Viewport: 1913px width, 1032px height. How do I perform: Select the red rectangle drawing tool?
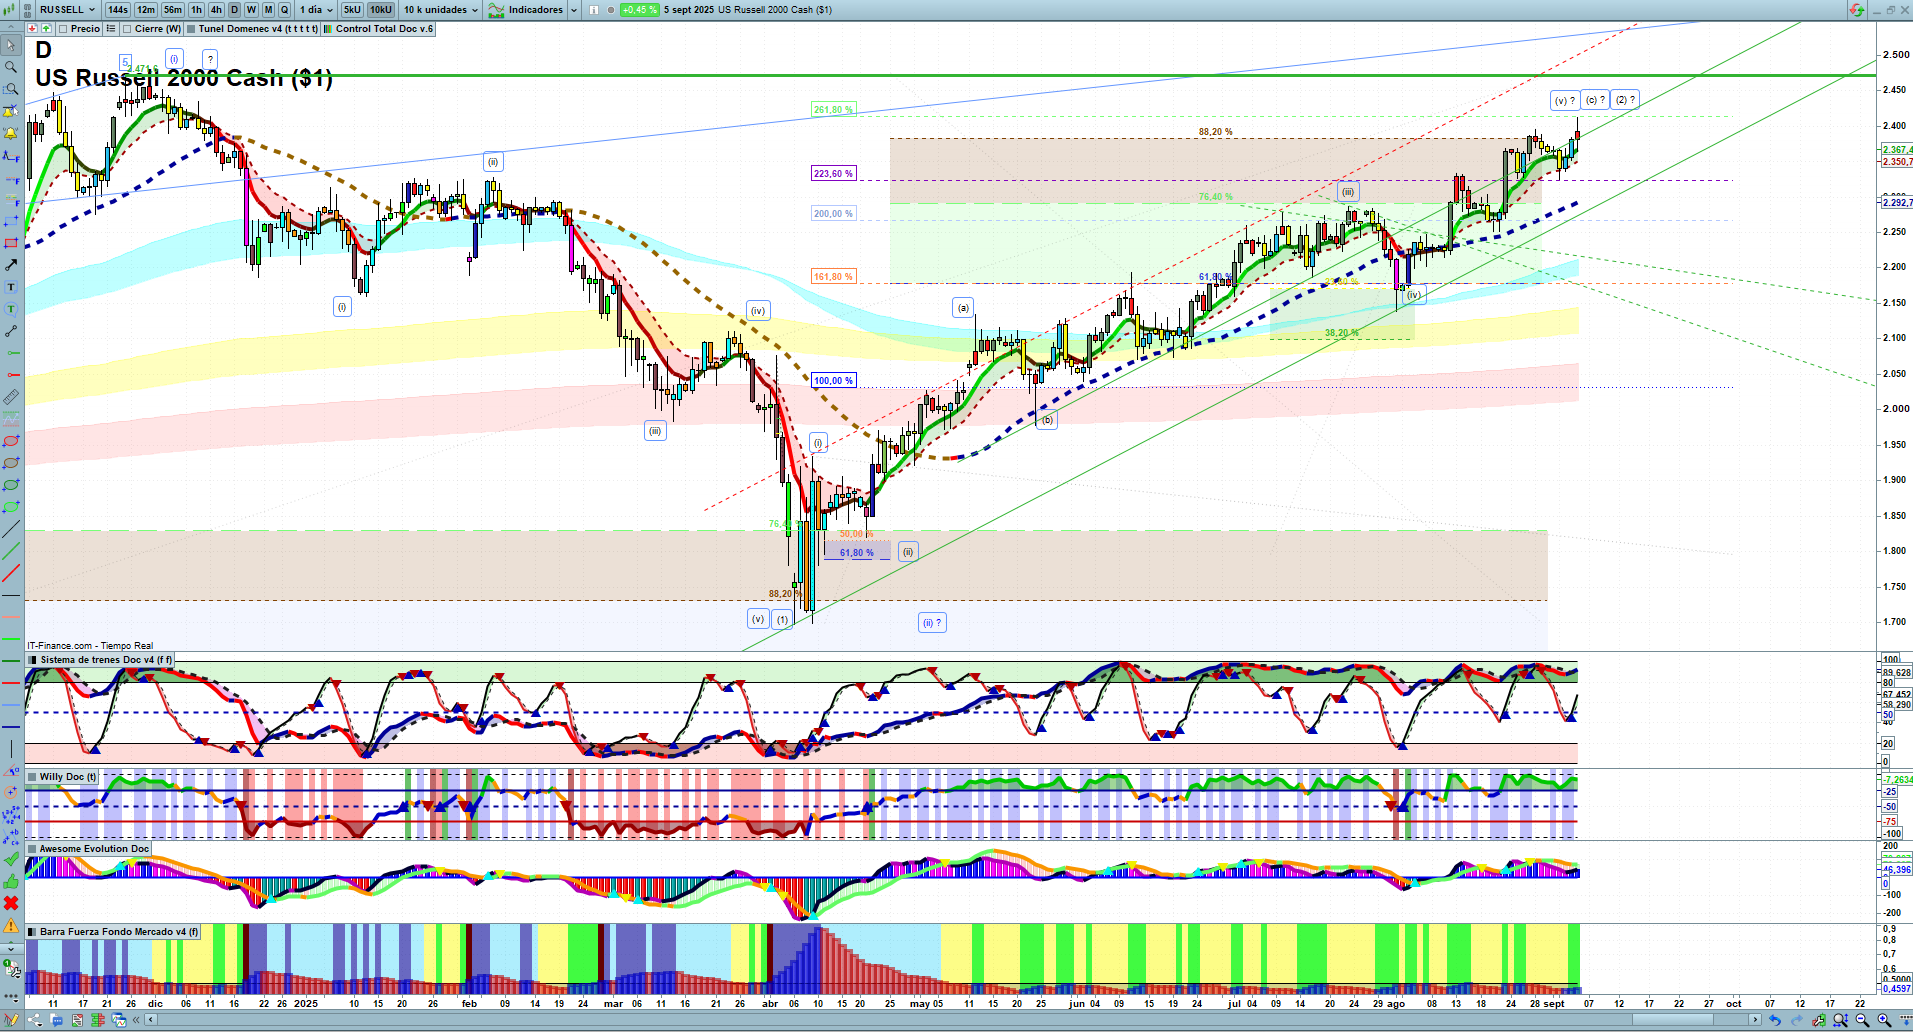pos(11,243)
